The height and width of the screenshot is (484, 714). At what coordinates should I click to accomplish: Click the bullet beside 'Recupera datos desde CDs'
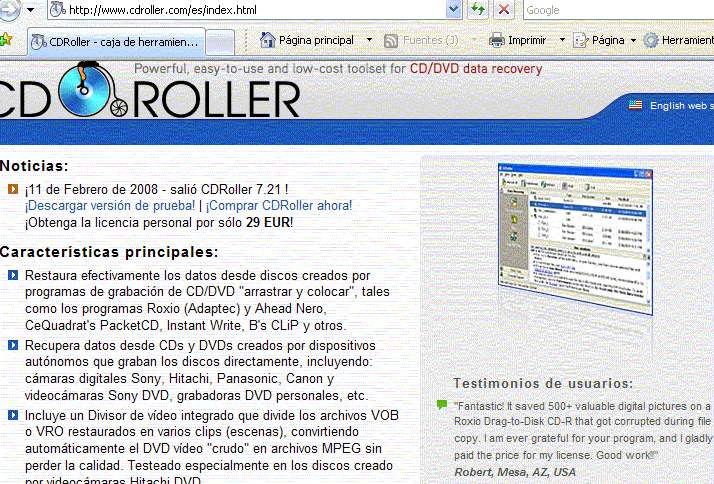click(13, 345)
